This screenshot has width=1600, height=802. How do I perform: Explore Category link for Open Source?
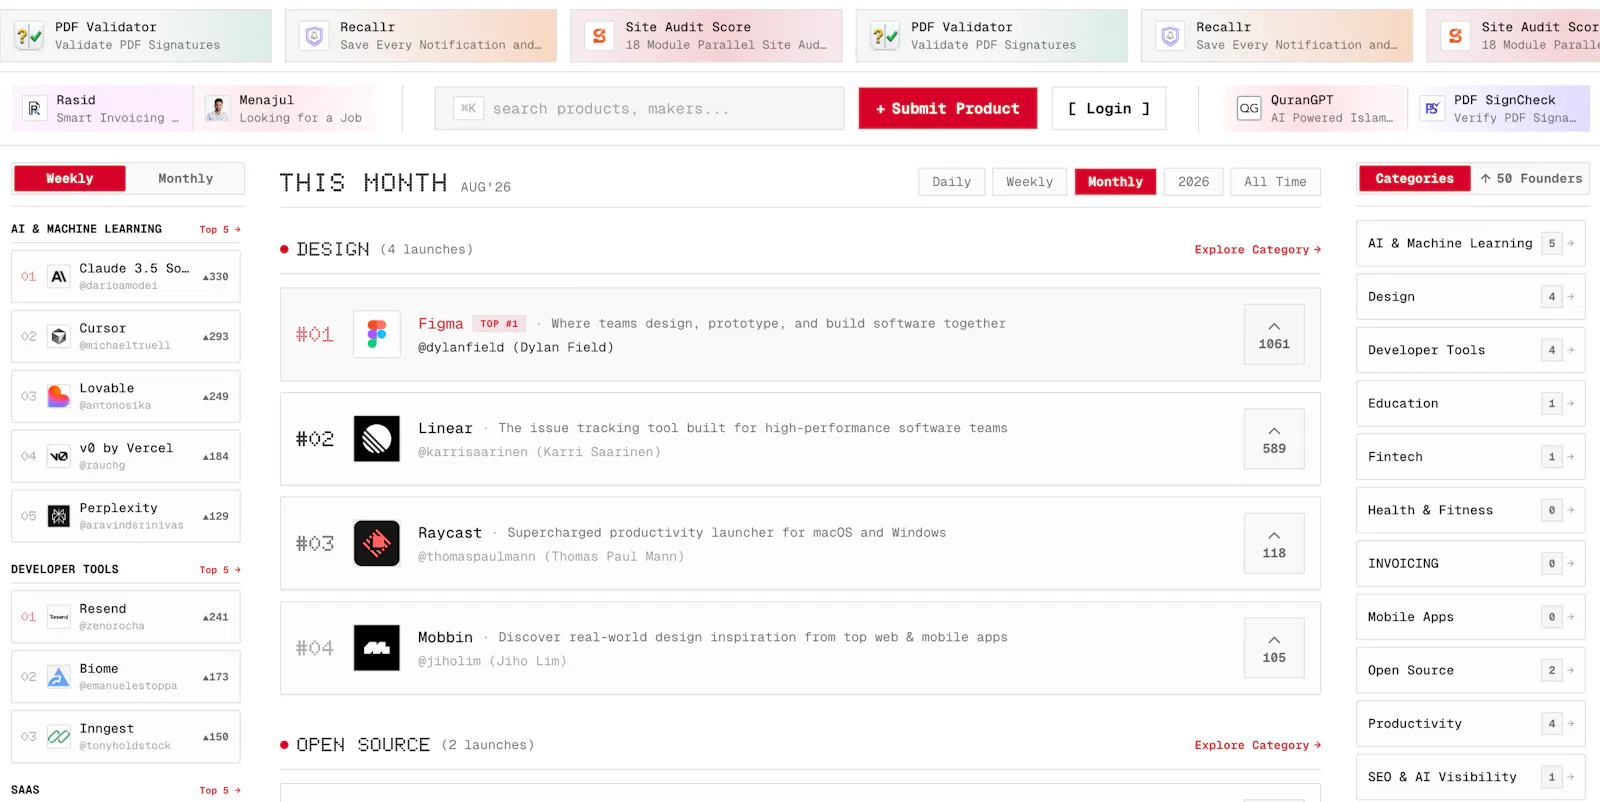1257,745
